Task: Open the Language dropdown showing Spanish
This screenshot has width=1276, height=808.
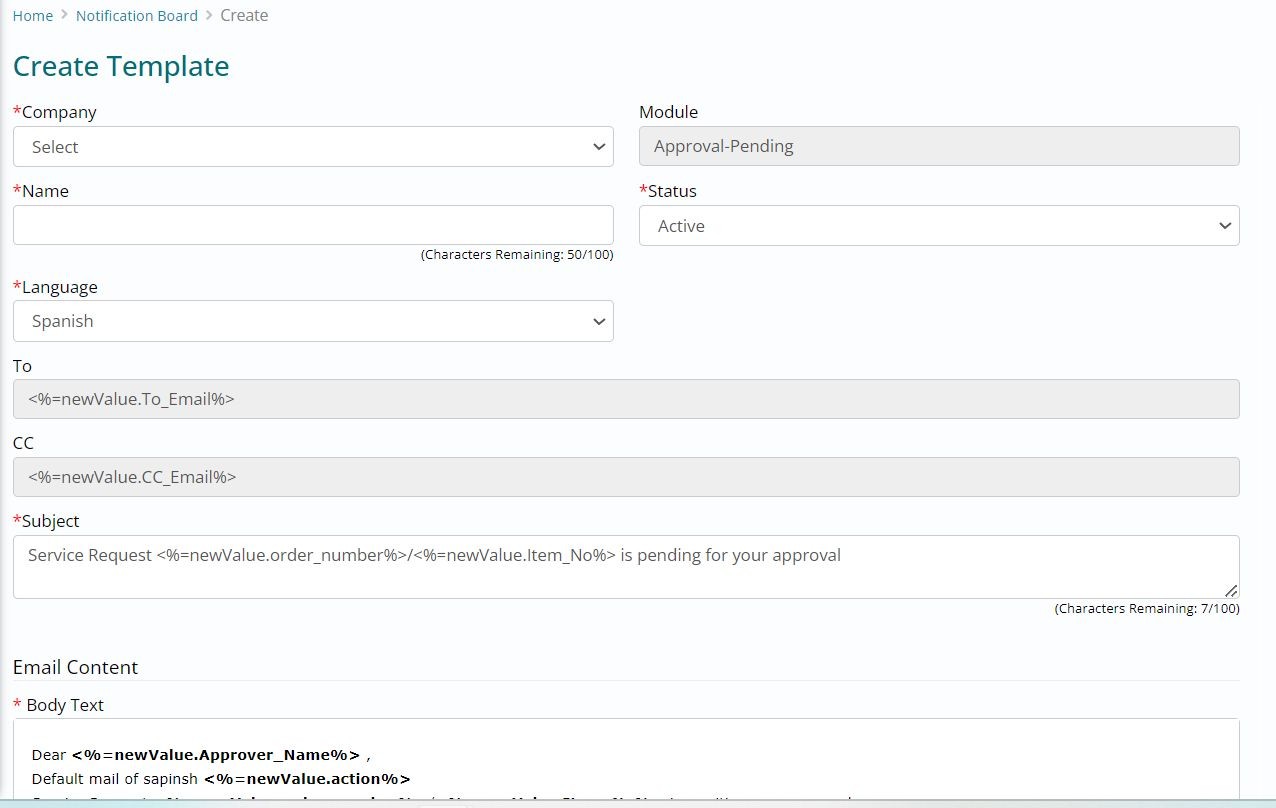Action: tap(313, 321)
